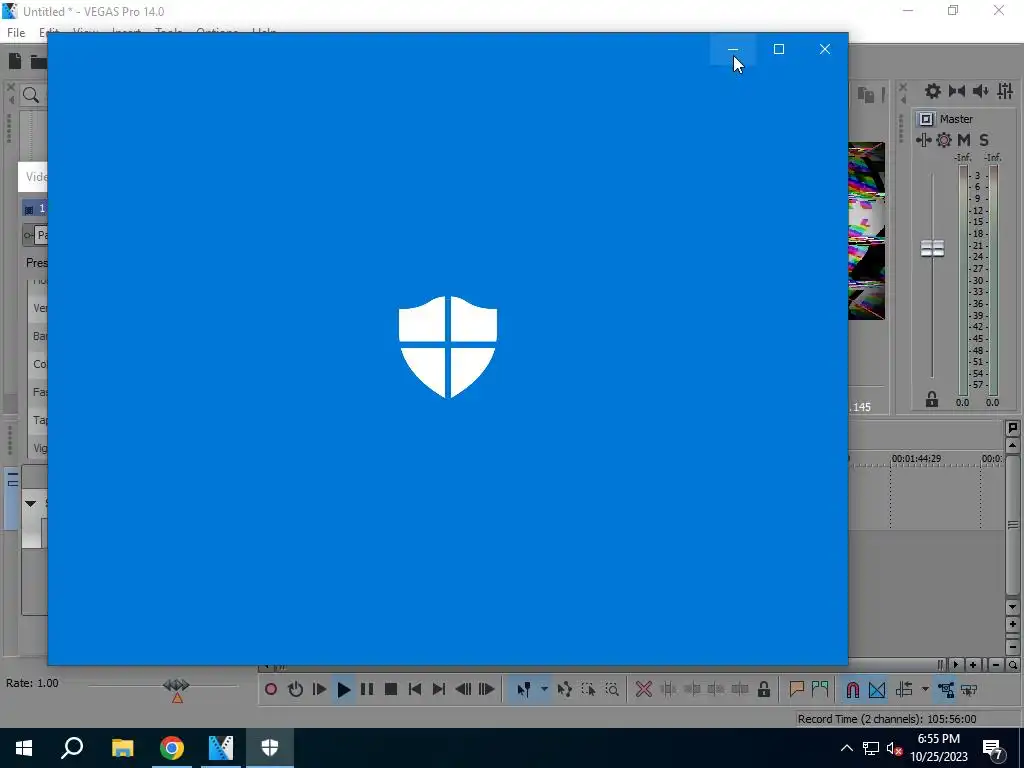1024x768 pixels.
Task: Click VEGAS Pro taskbar icon
Action: [221, 748]
